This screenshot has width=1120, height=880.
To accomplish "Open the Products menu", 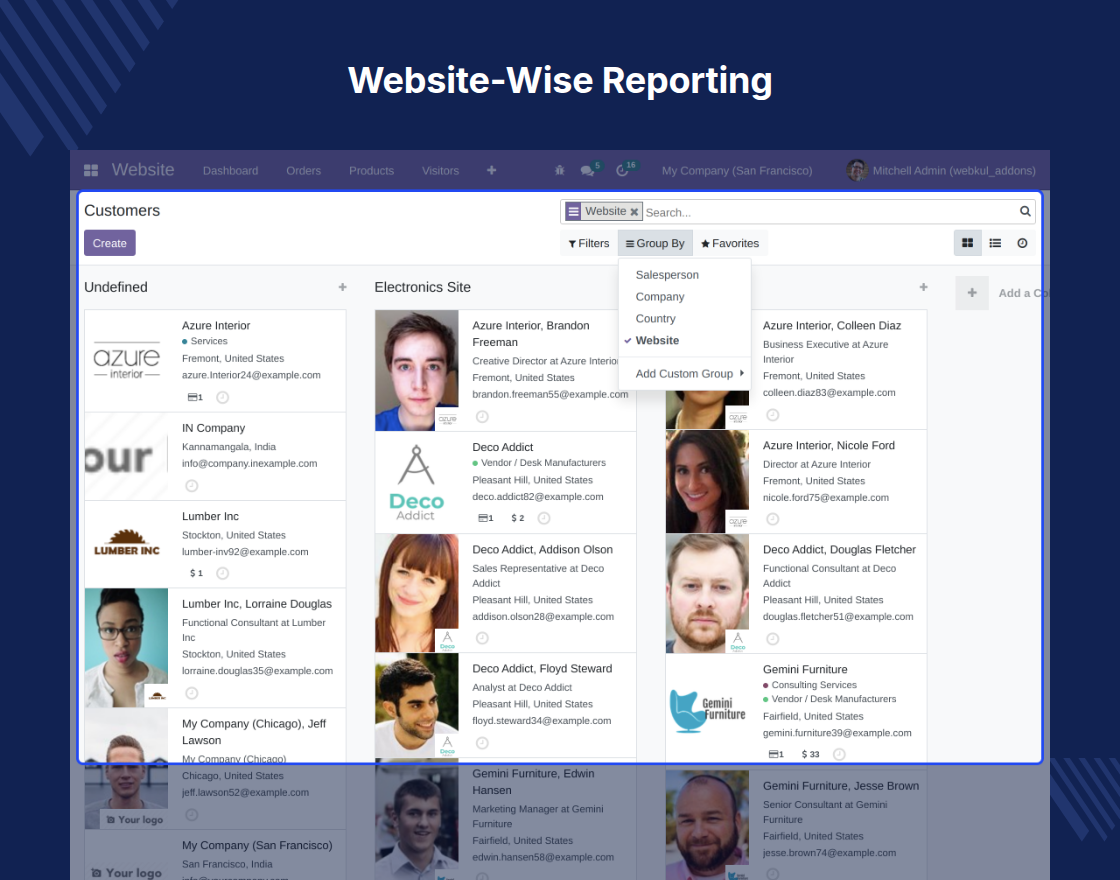I will point(371,171).
